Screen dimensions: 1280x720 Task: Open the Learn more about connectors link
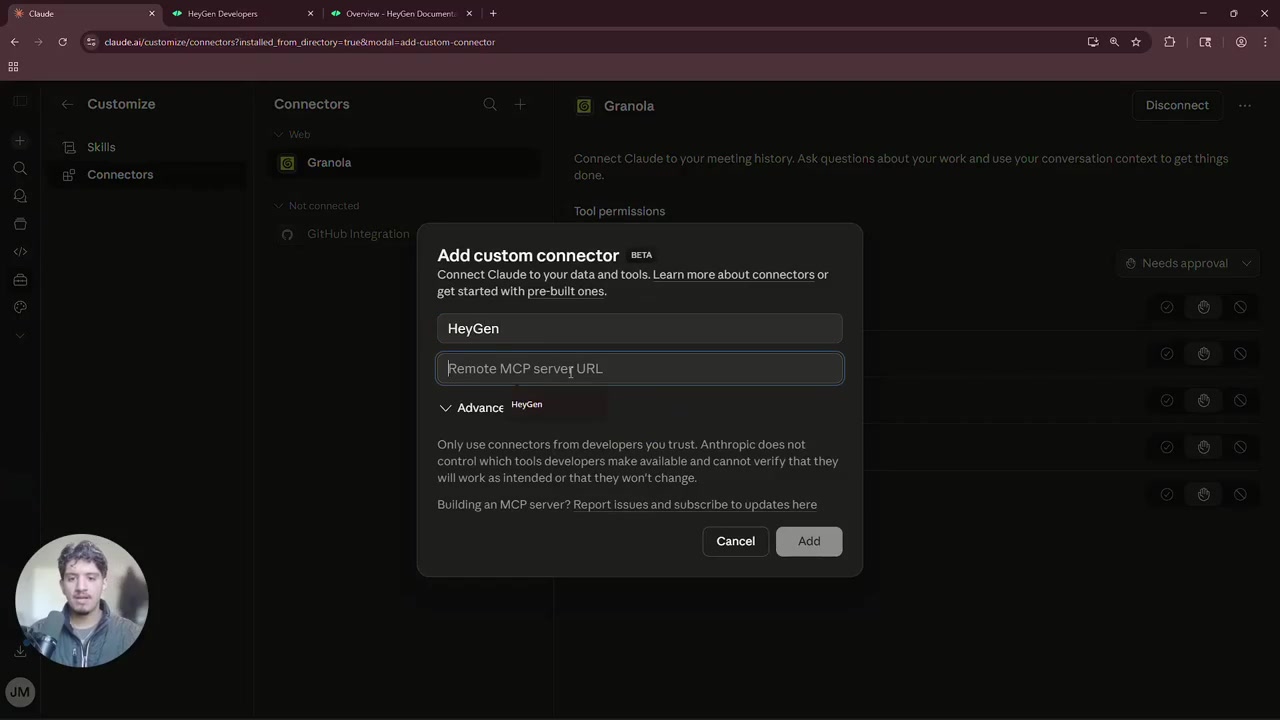coord(733,275)
